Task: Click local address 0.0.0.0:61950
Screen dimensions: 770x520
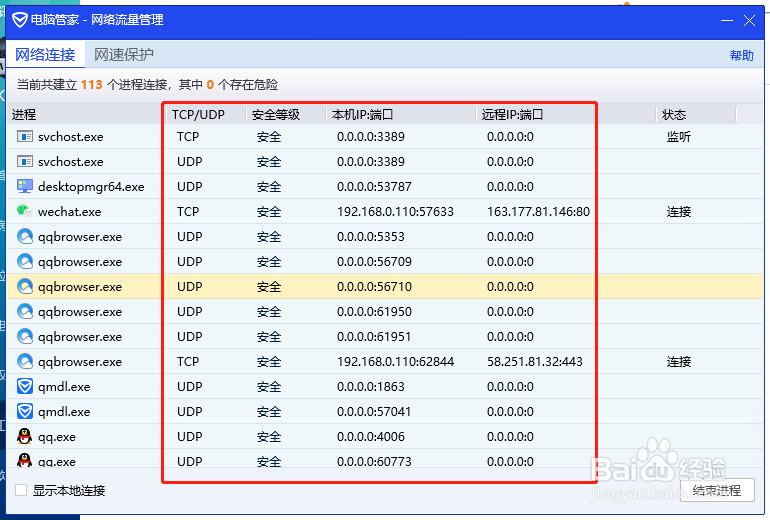Action: pyautogui.click(x=374, y=312)
